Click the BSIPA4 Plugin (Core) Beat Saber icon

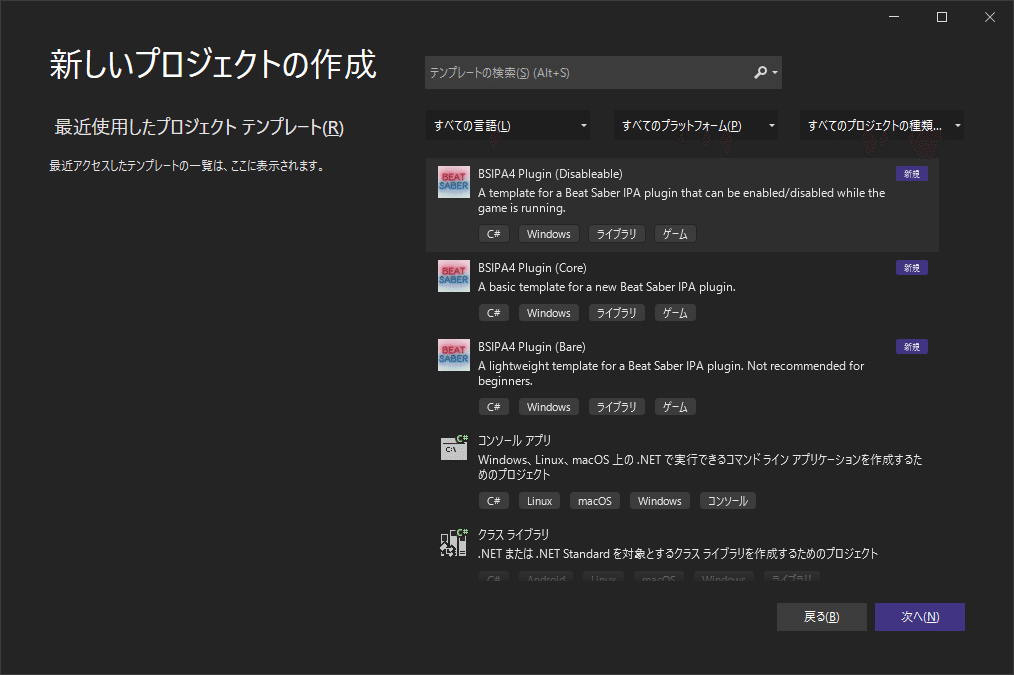453,276
